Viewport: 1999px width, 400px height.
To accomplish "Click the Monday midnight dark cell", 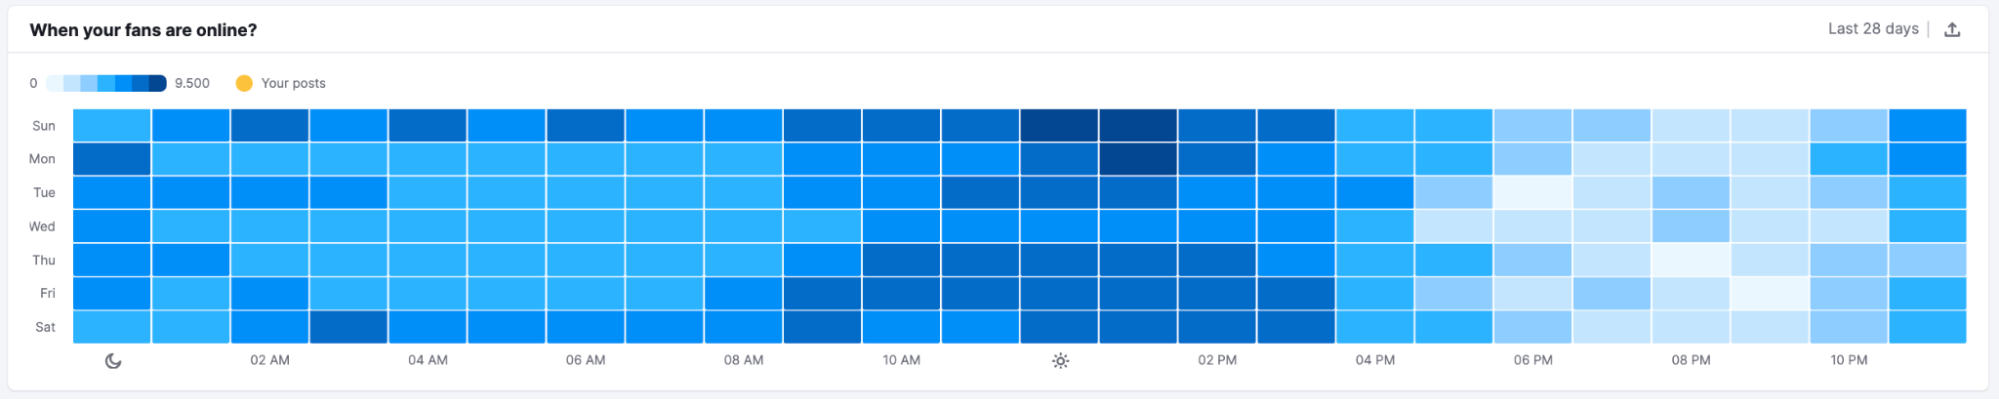I will click(x=112, y=159).
